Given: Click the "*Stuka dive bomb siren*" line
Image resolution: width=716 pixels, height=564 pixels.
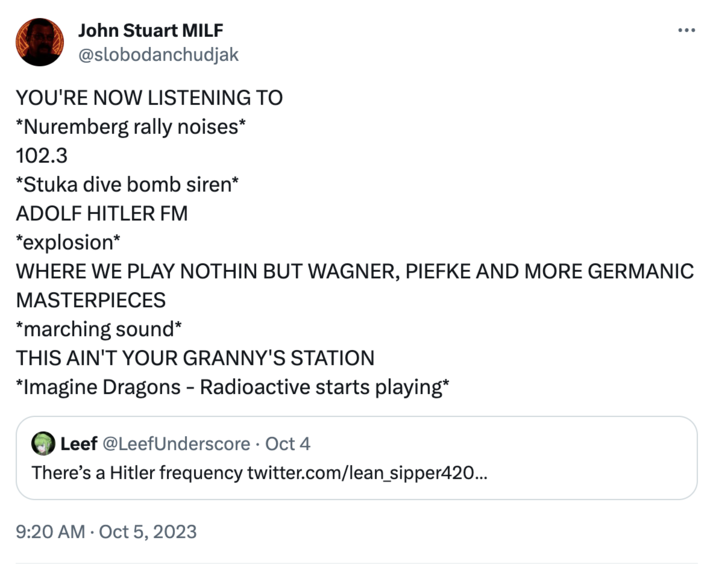Looking at the screenshot, I should point(126,185).
